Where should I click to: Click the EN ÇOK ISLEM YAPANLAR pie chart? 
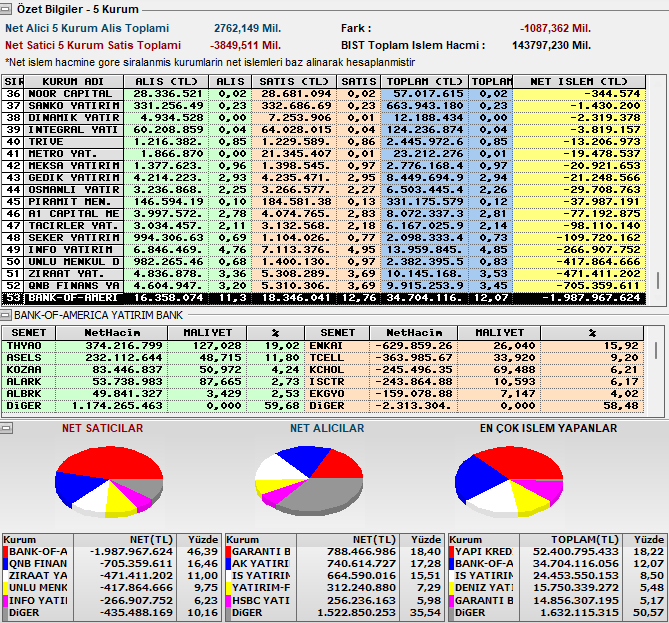click(509, 481)
